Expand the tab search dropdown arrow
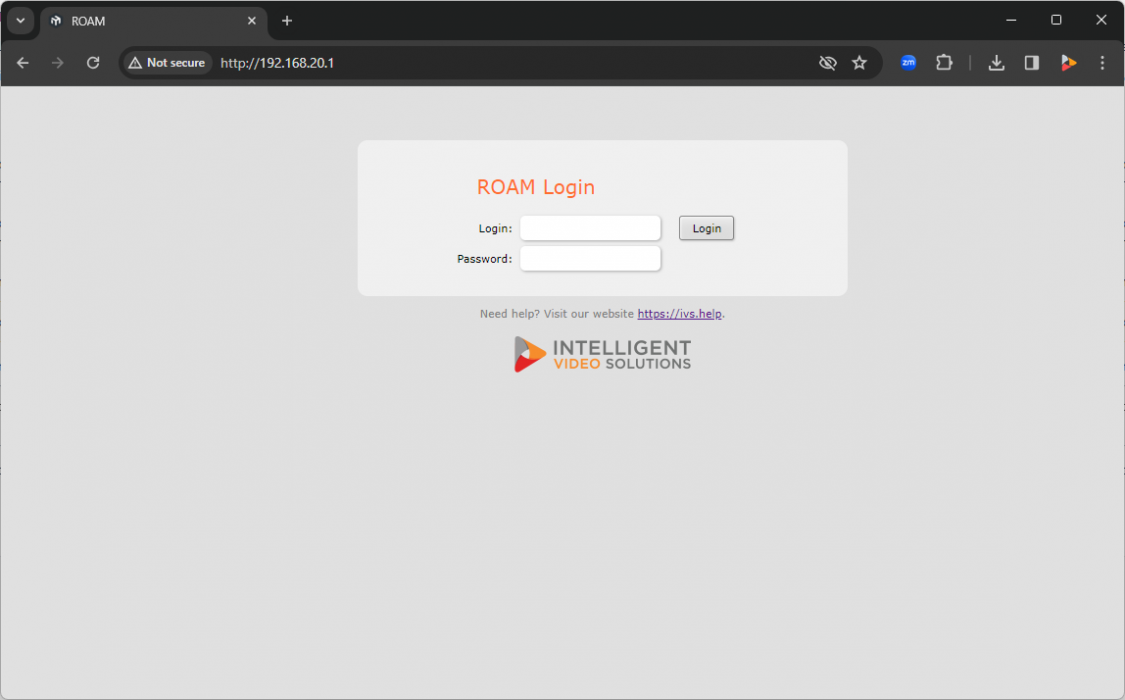This screenshot has width=1125, height=700. (x=20, y=21)
